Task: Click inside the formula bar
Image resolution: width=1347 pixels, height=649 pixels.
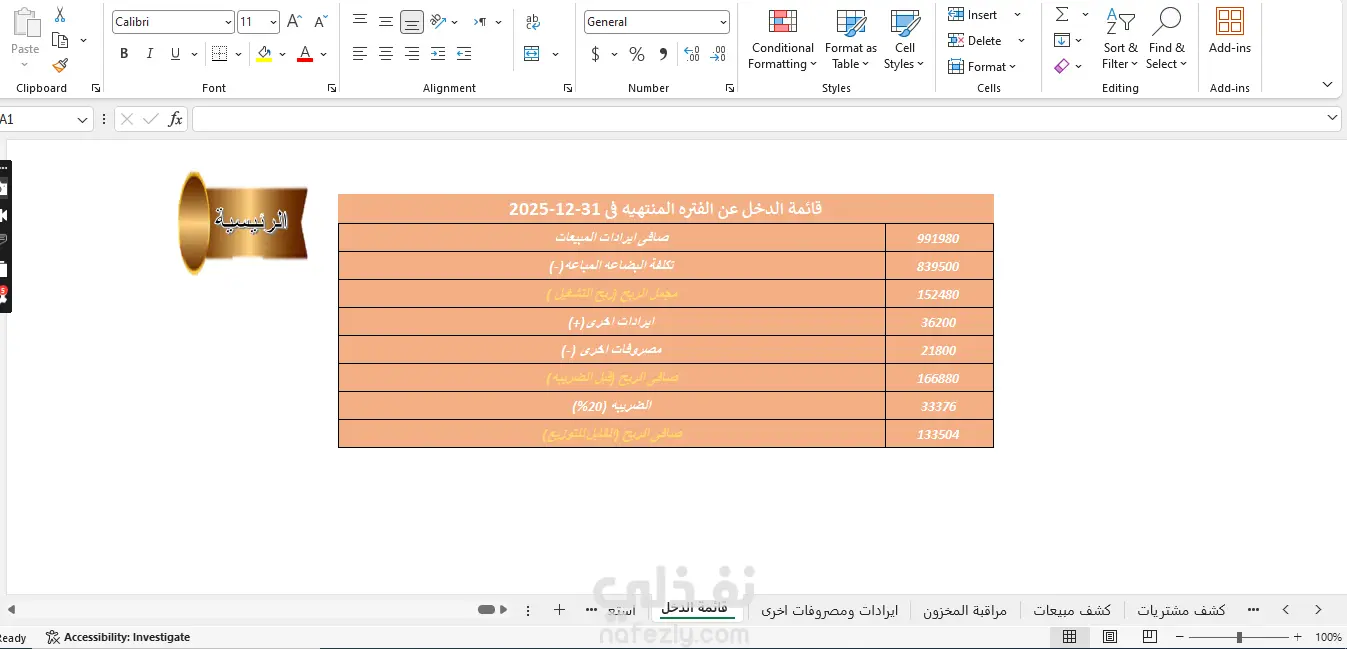Action: (x=758, y=119)
